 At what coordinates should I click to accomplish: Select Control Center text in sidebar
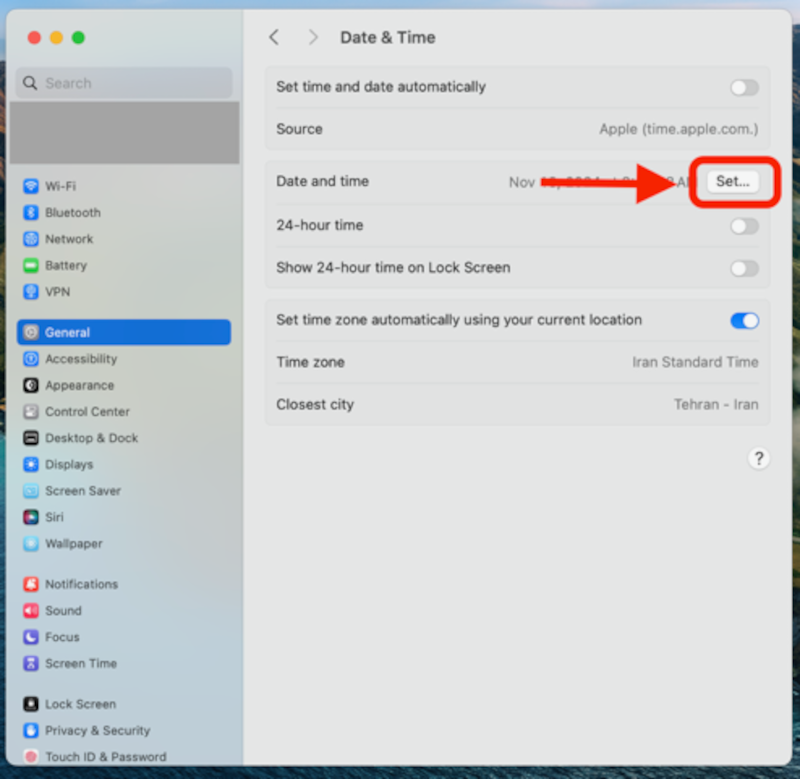click(87, 411)
